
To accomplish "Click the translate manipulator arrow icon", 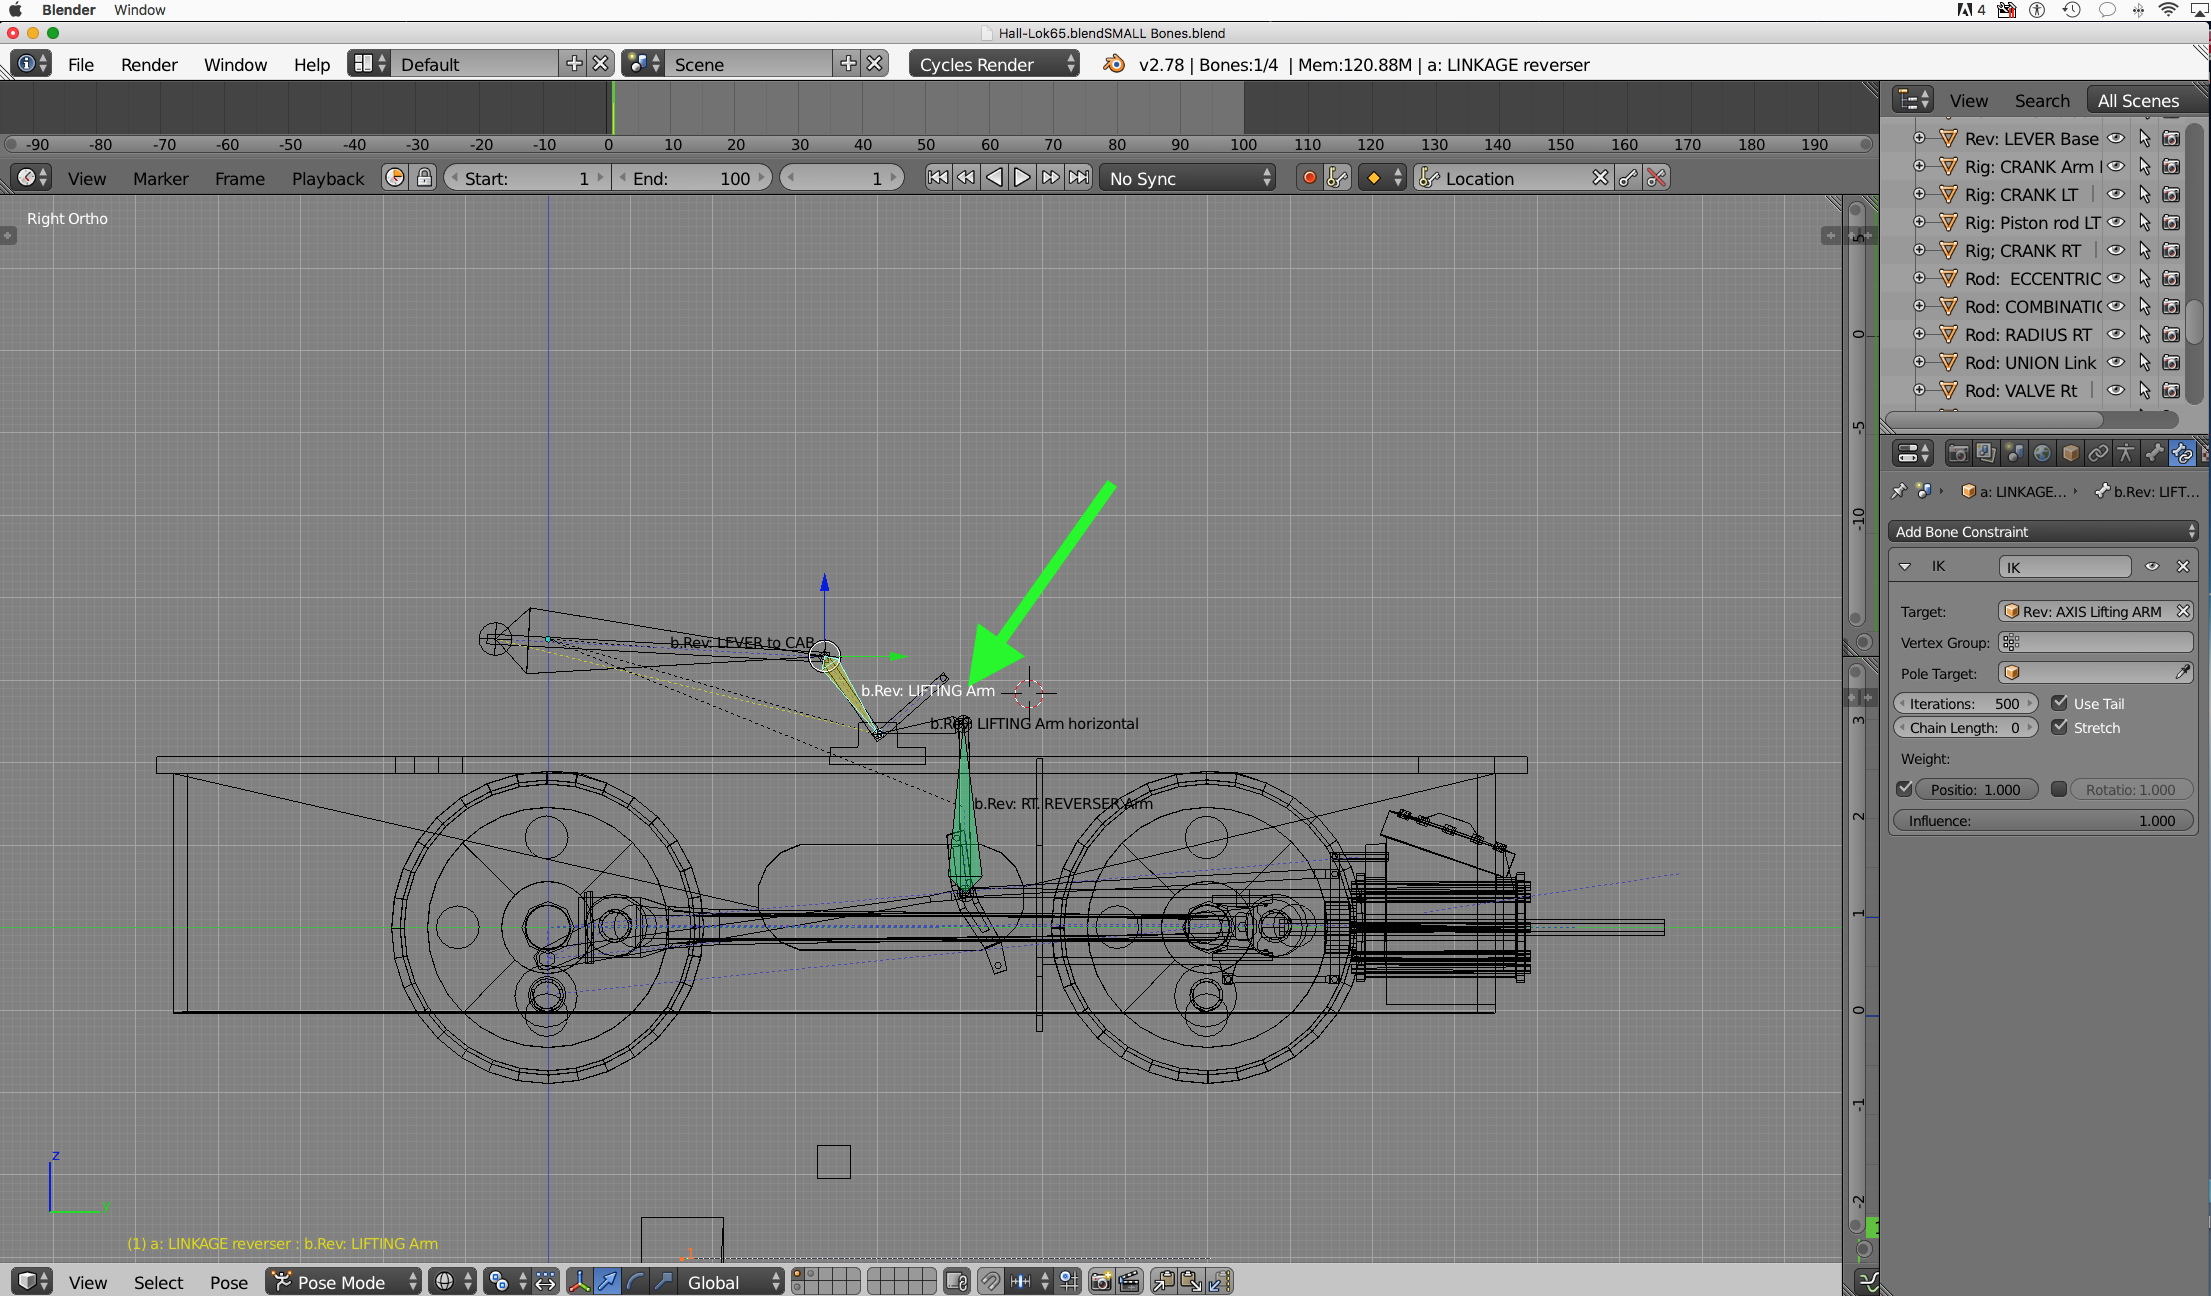I will (x=607, y=1281).
